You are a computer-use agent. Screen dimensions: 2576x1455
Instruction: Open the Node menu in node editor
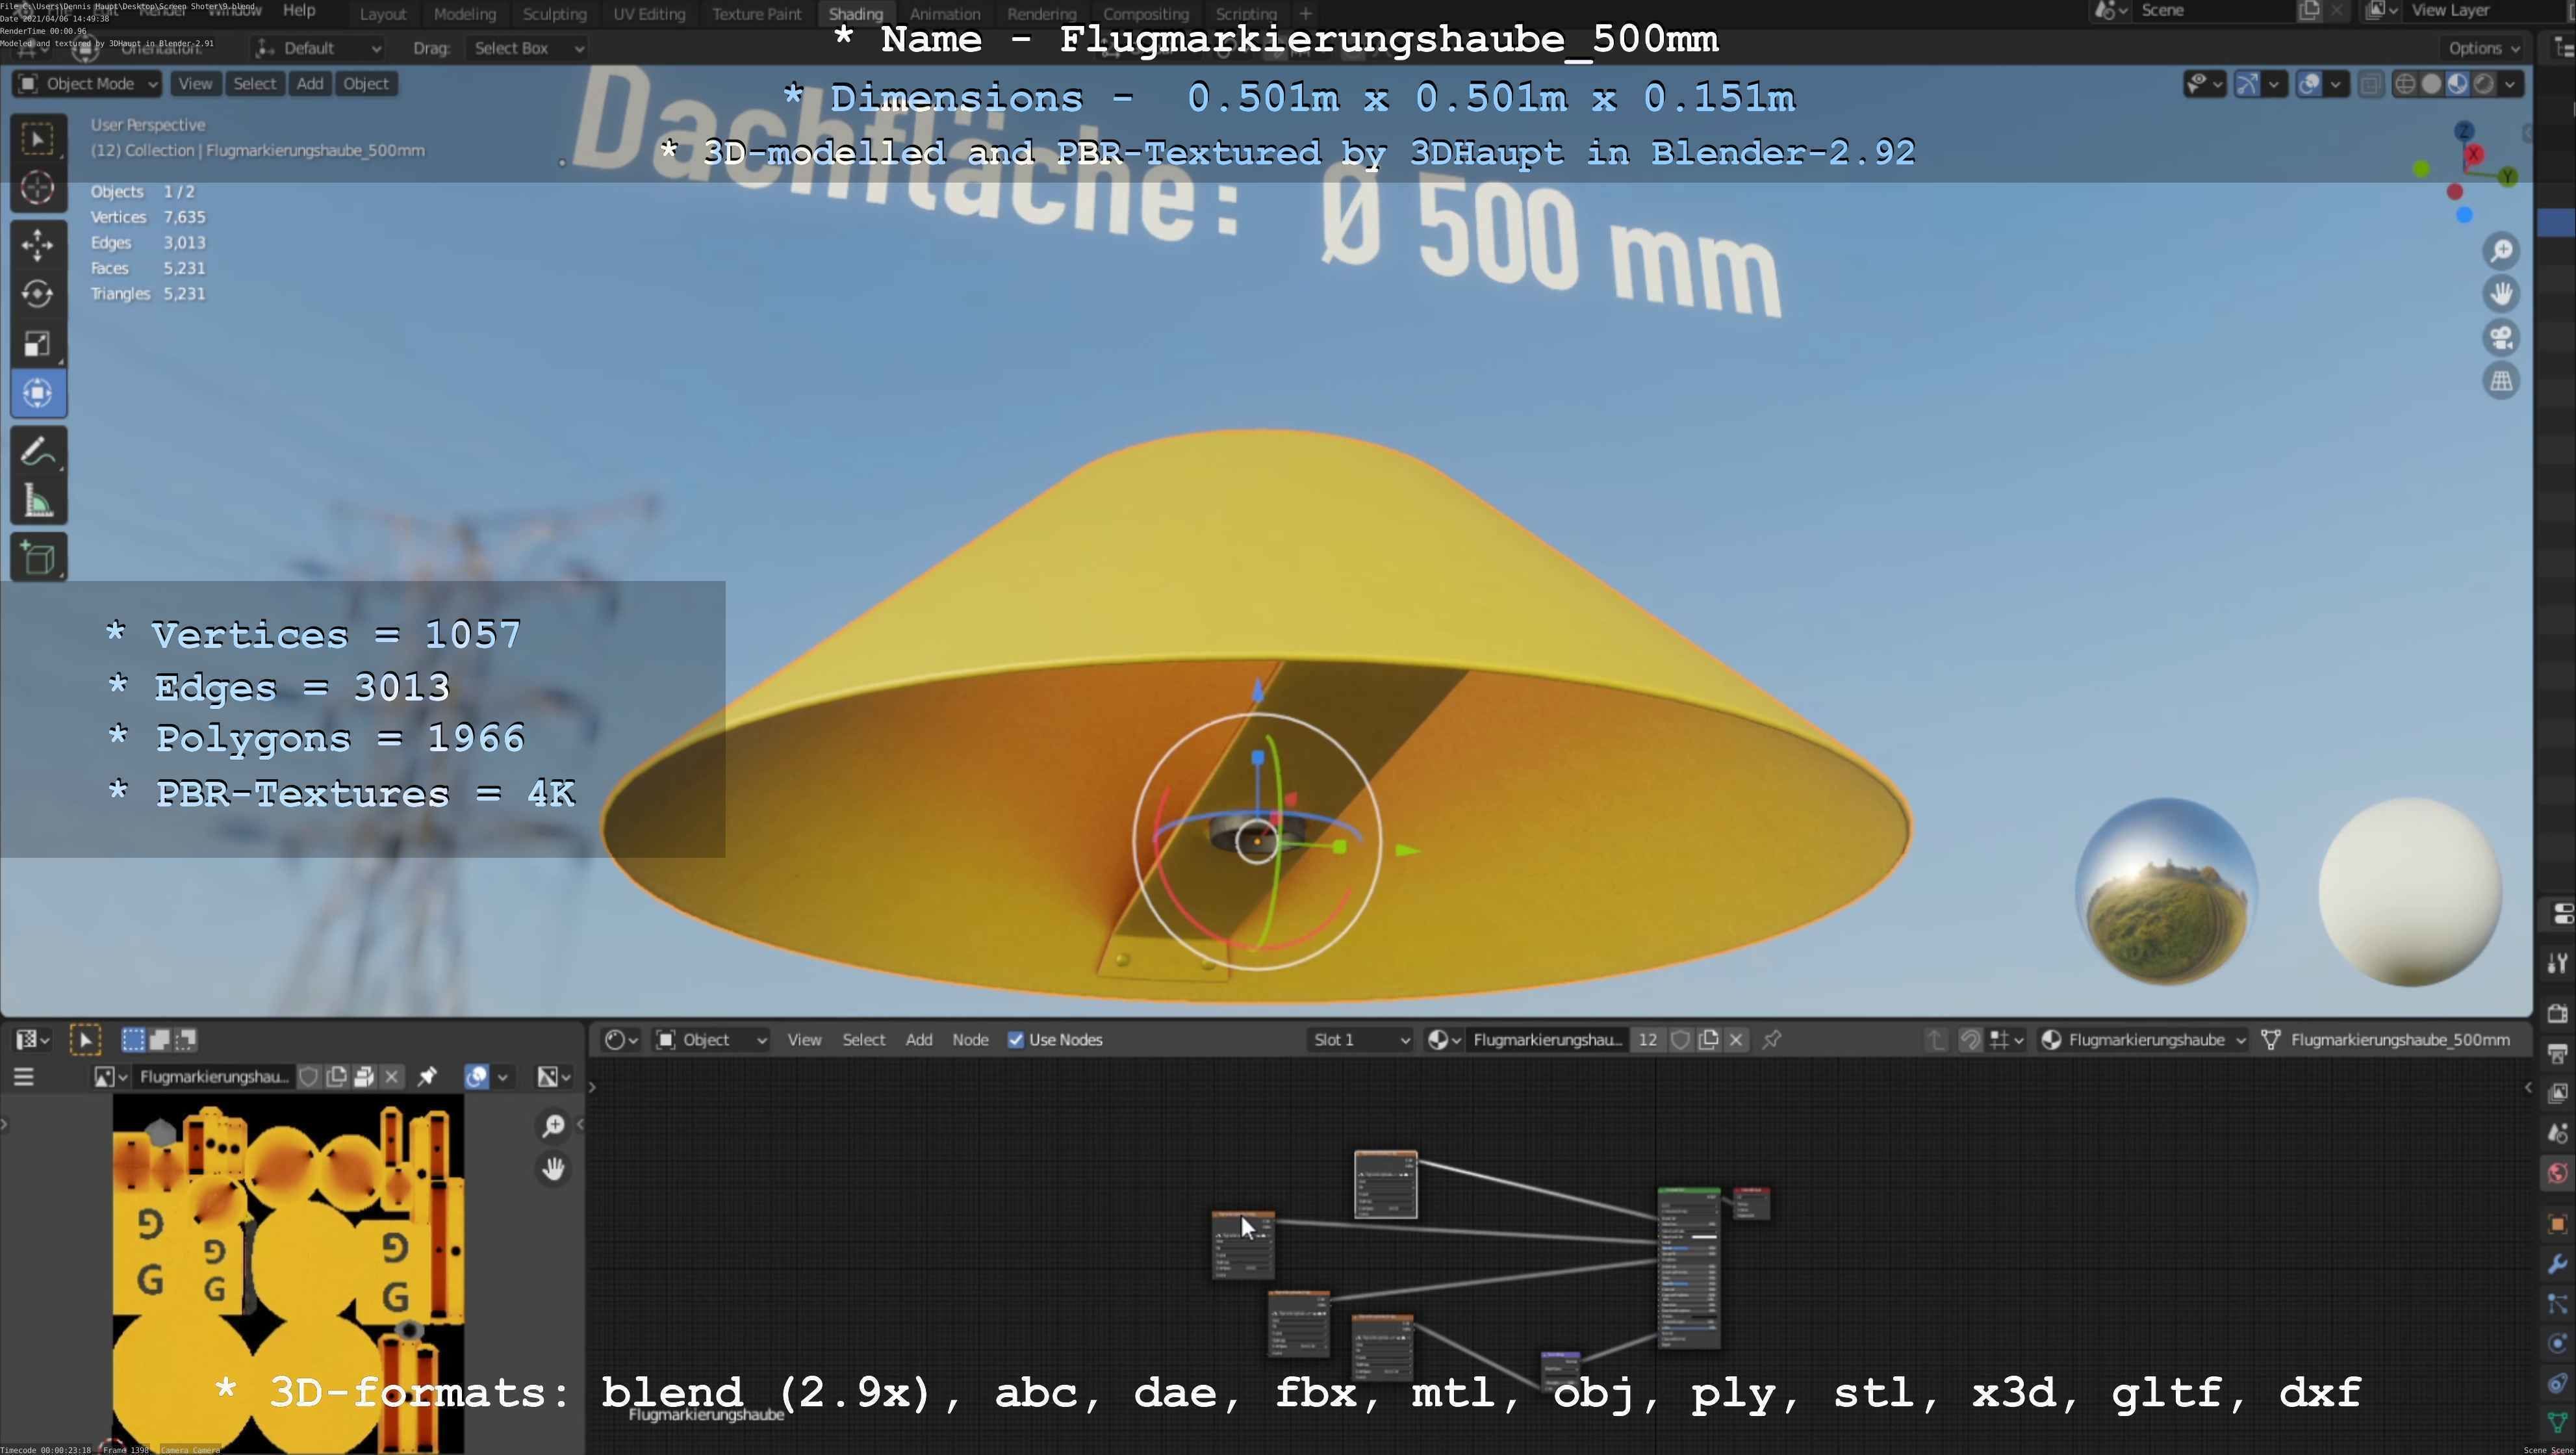coord(970,1040)
